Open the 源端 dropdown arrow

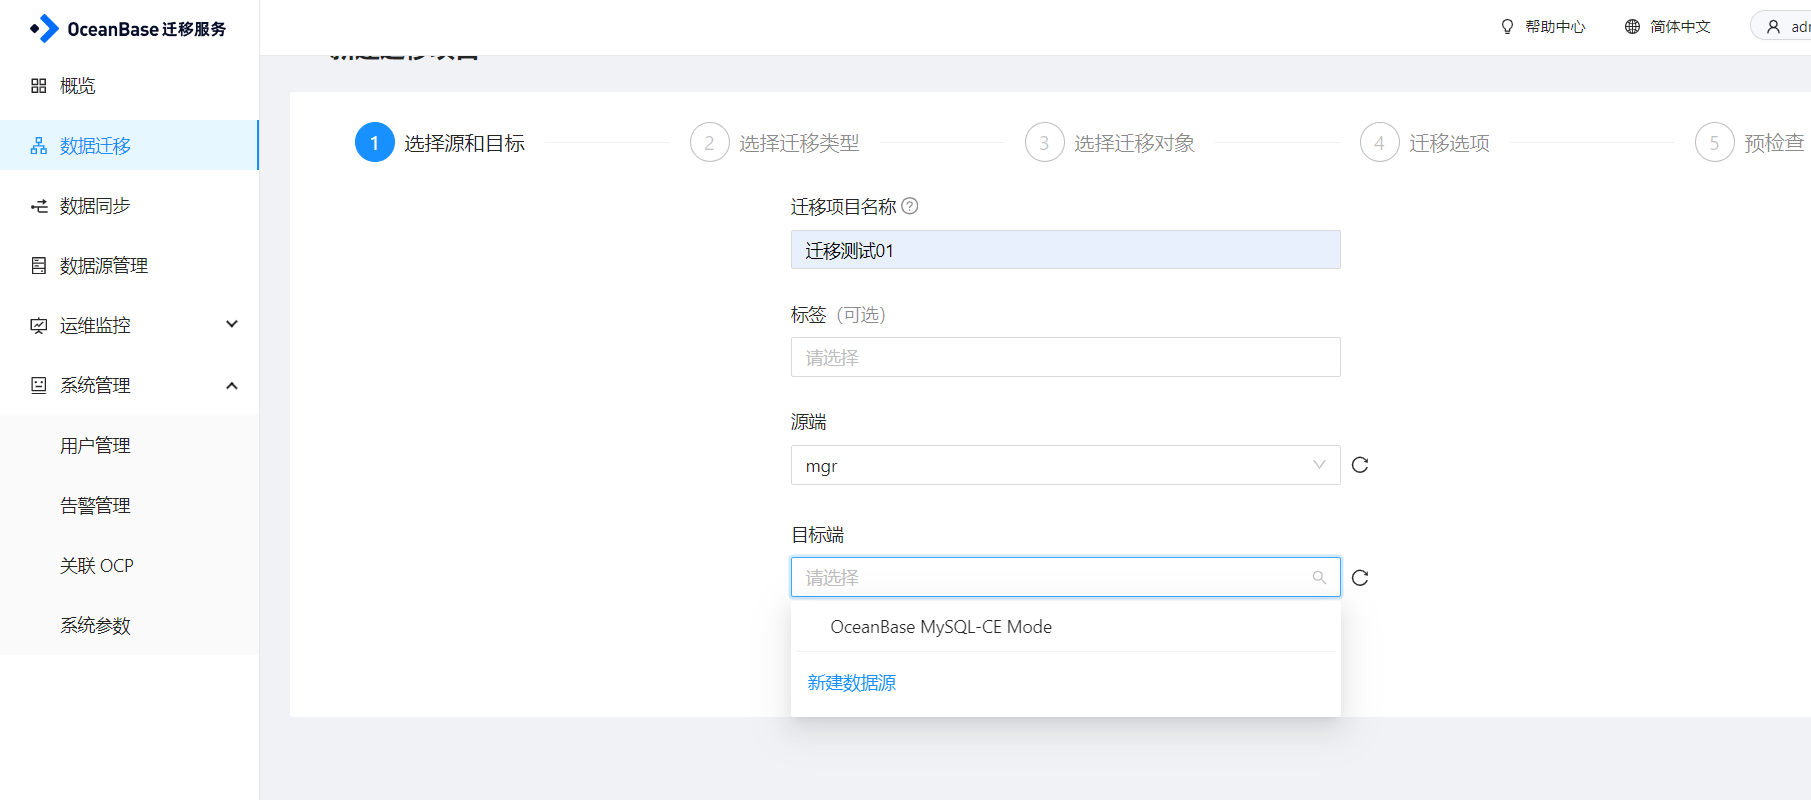(x=1319, y=465)
